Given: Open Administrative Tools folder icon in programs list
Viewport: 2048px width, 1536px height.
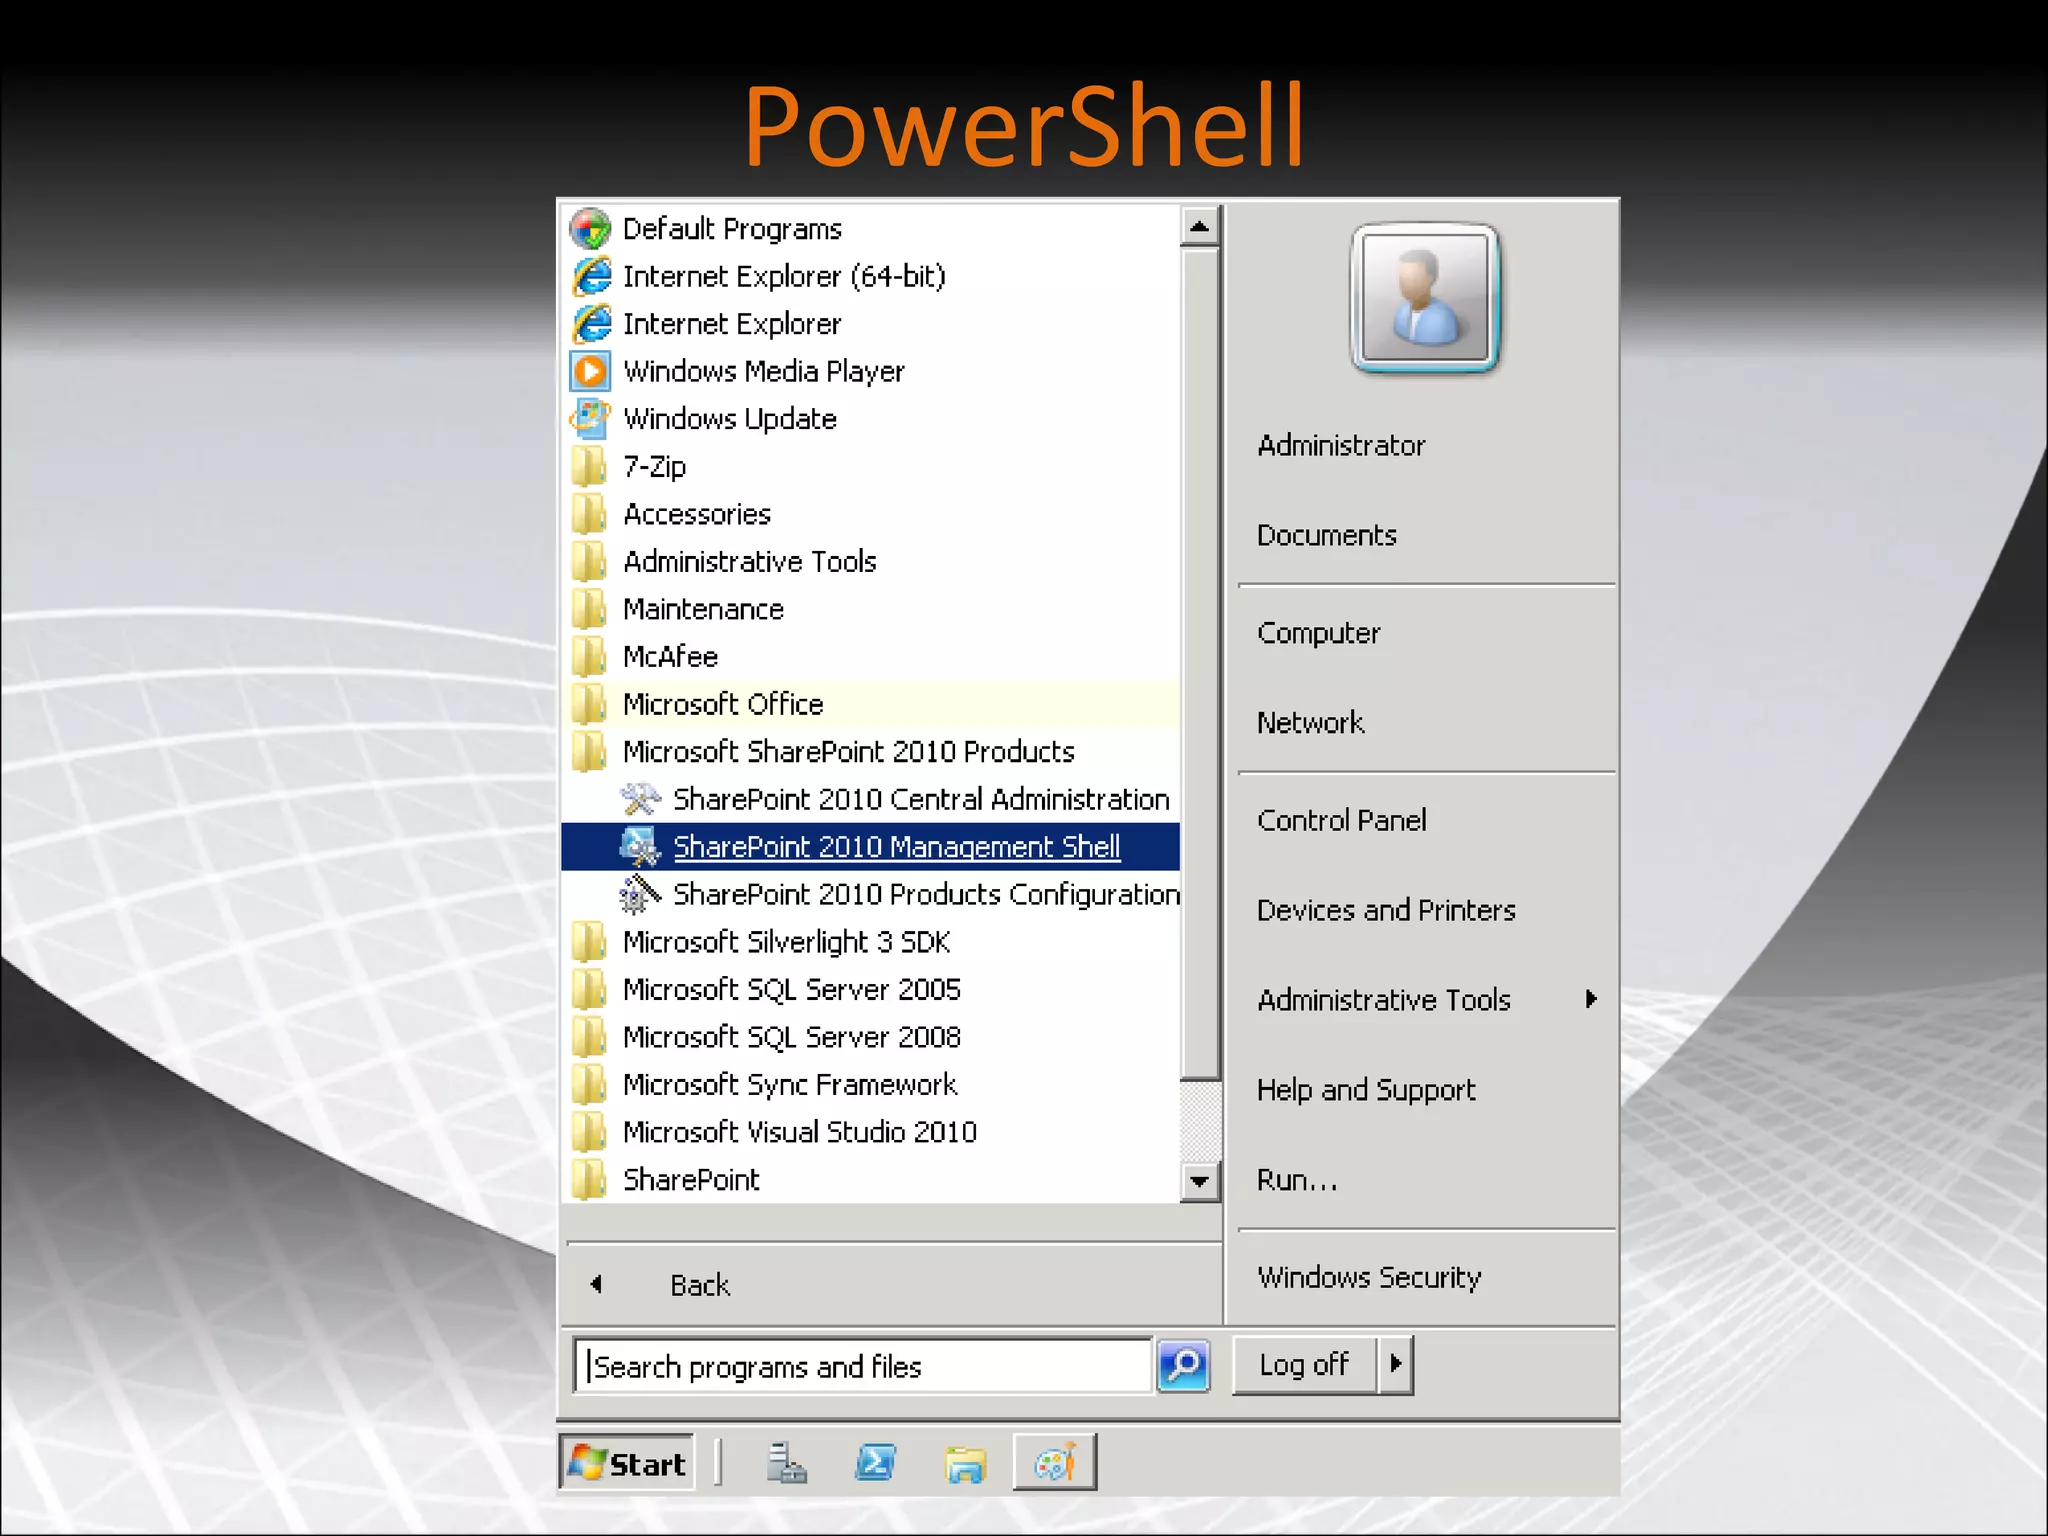Looking at the screenshot, I should tap(590, 561).
